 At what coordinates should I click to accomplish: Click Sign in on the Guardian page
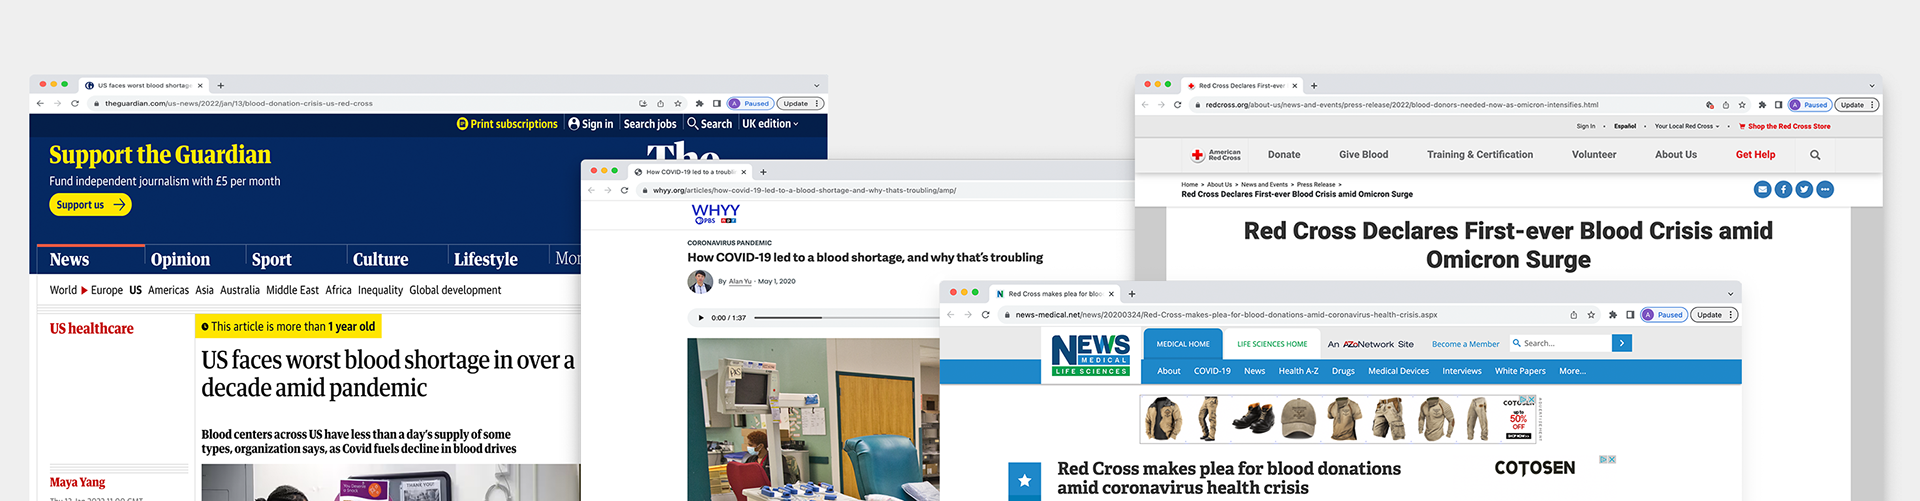click(590, 124)
